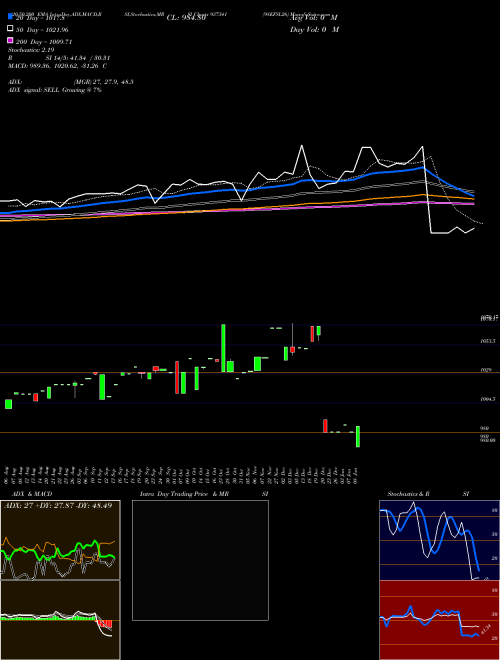Click the 'Stochastics & RSI' panel title
The height and width of the screenshot is (660, 500).
(x=428, y=494)
